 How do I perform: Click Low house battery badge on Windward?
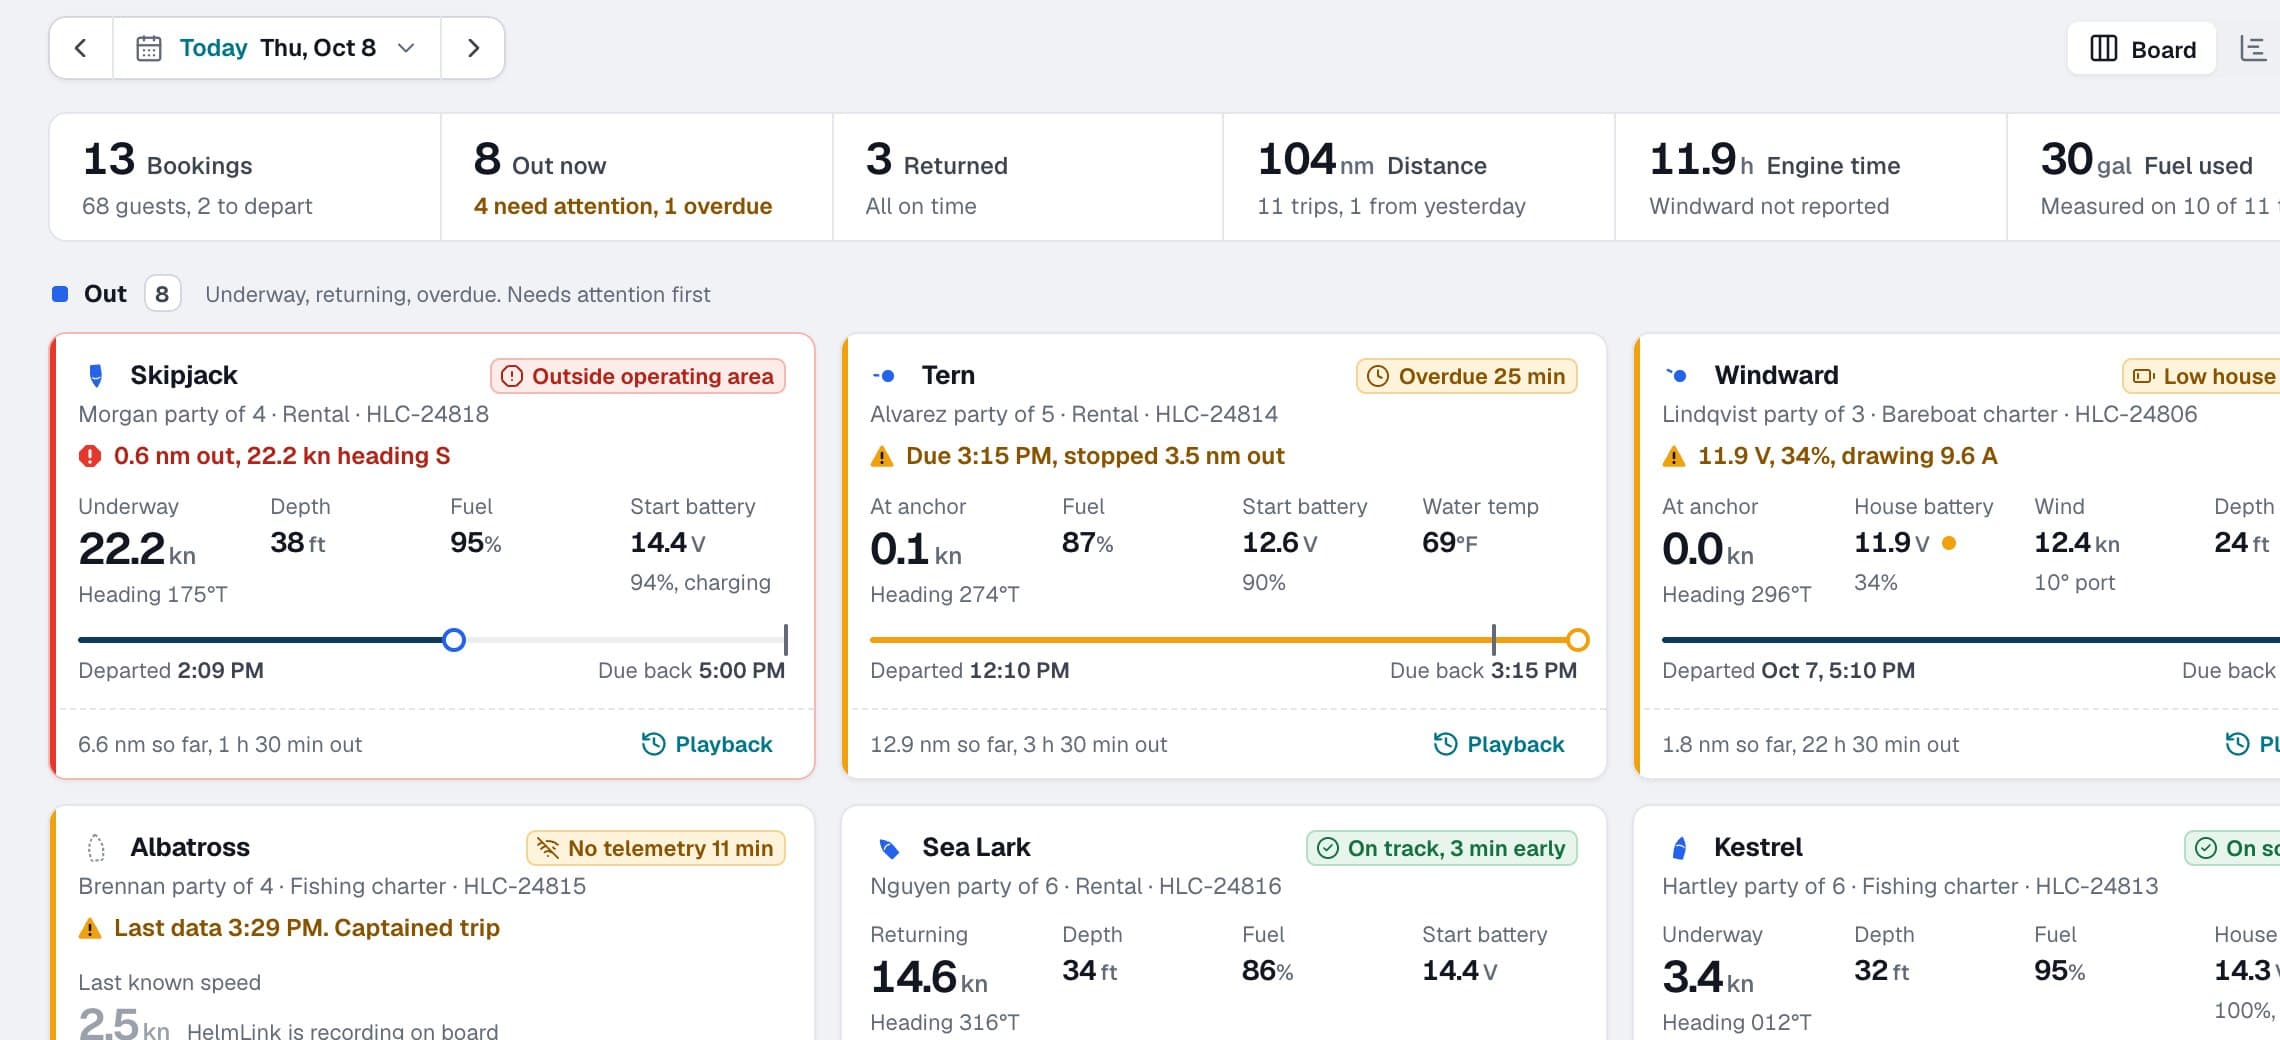tap(2201, 376)
